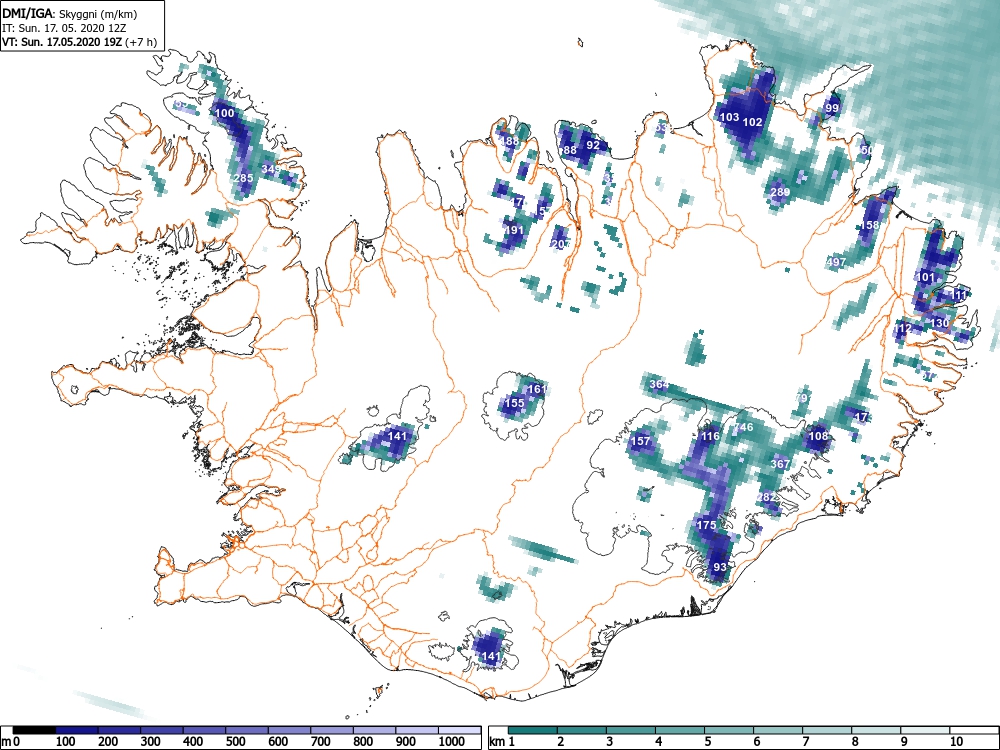The height and width of the screenshot is (750, 1000).
Task: Click the '7' tick label in the kilometer legend
Action: coord(805,742)
